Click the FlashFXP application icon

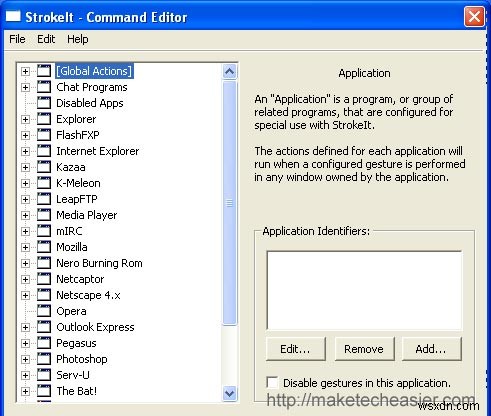[44, 135]
